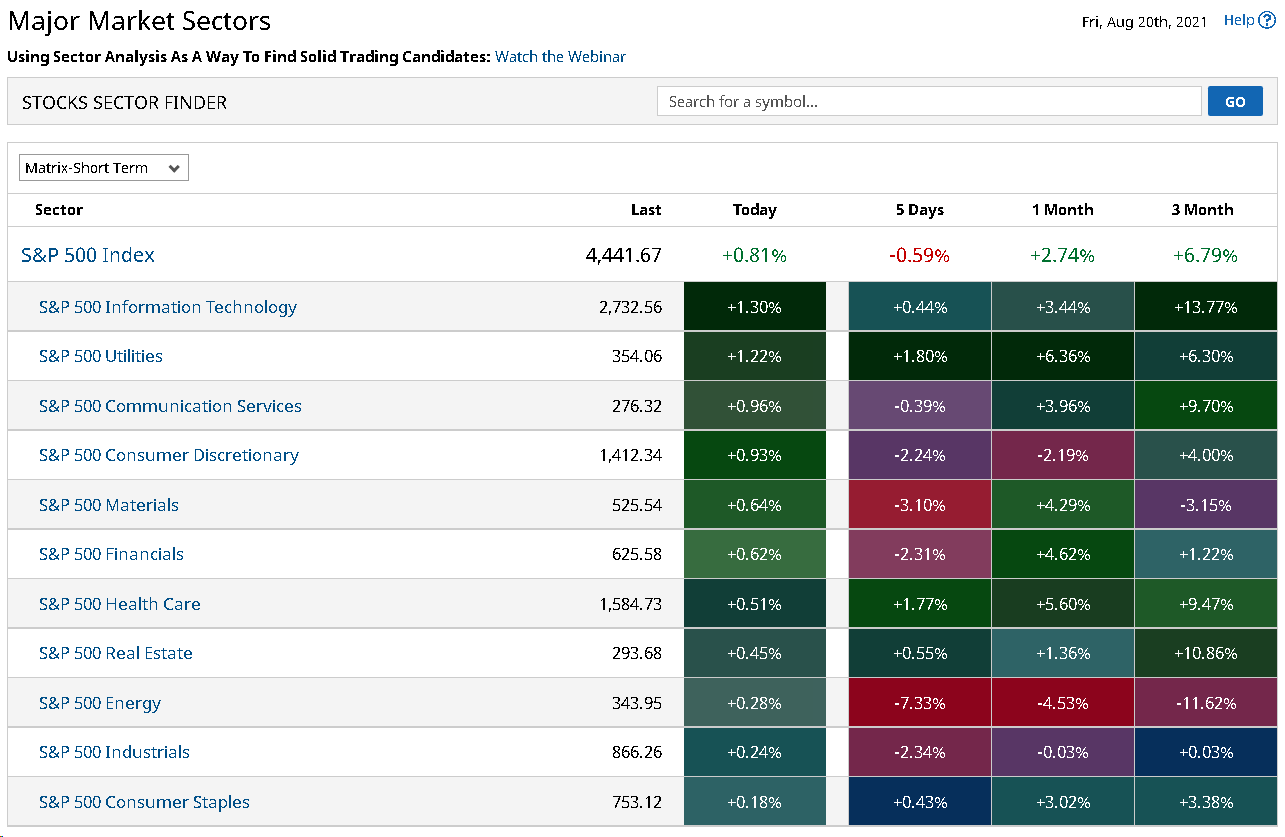View the S&P 500 Energy sector
This screenshot has width=1285, height=837.
pos(100,703)
